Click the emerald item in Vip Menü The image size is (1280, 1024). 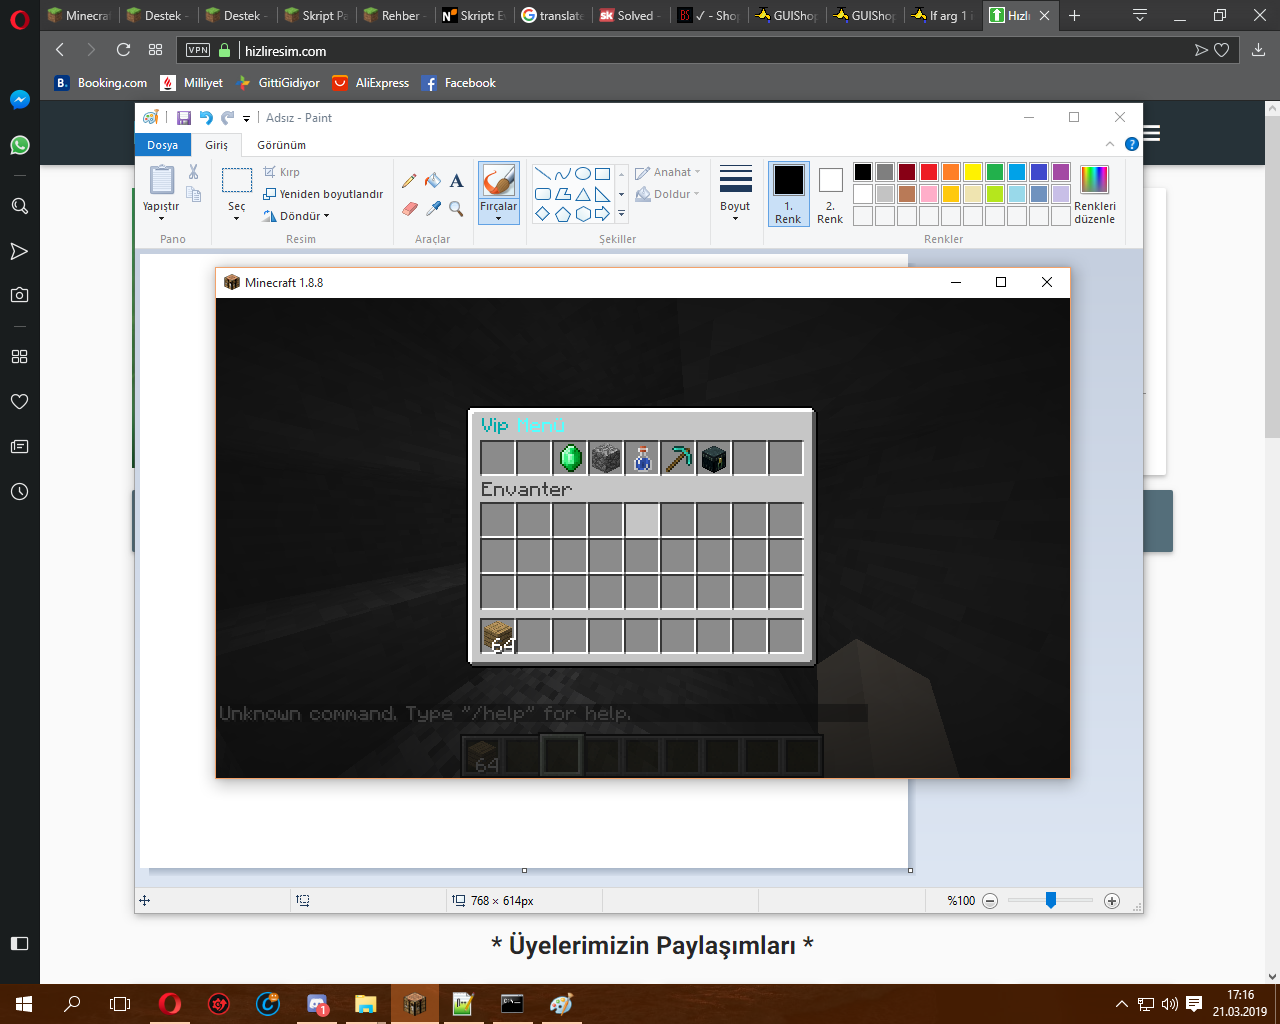point(570,458)
